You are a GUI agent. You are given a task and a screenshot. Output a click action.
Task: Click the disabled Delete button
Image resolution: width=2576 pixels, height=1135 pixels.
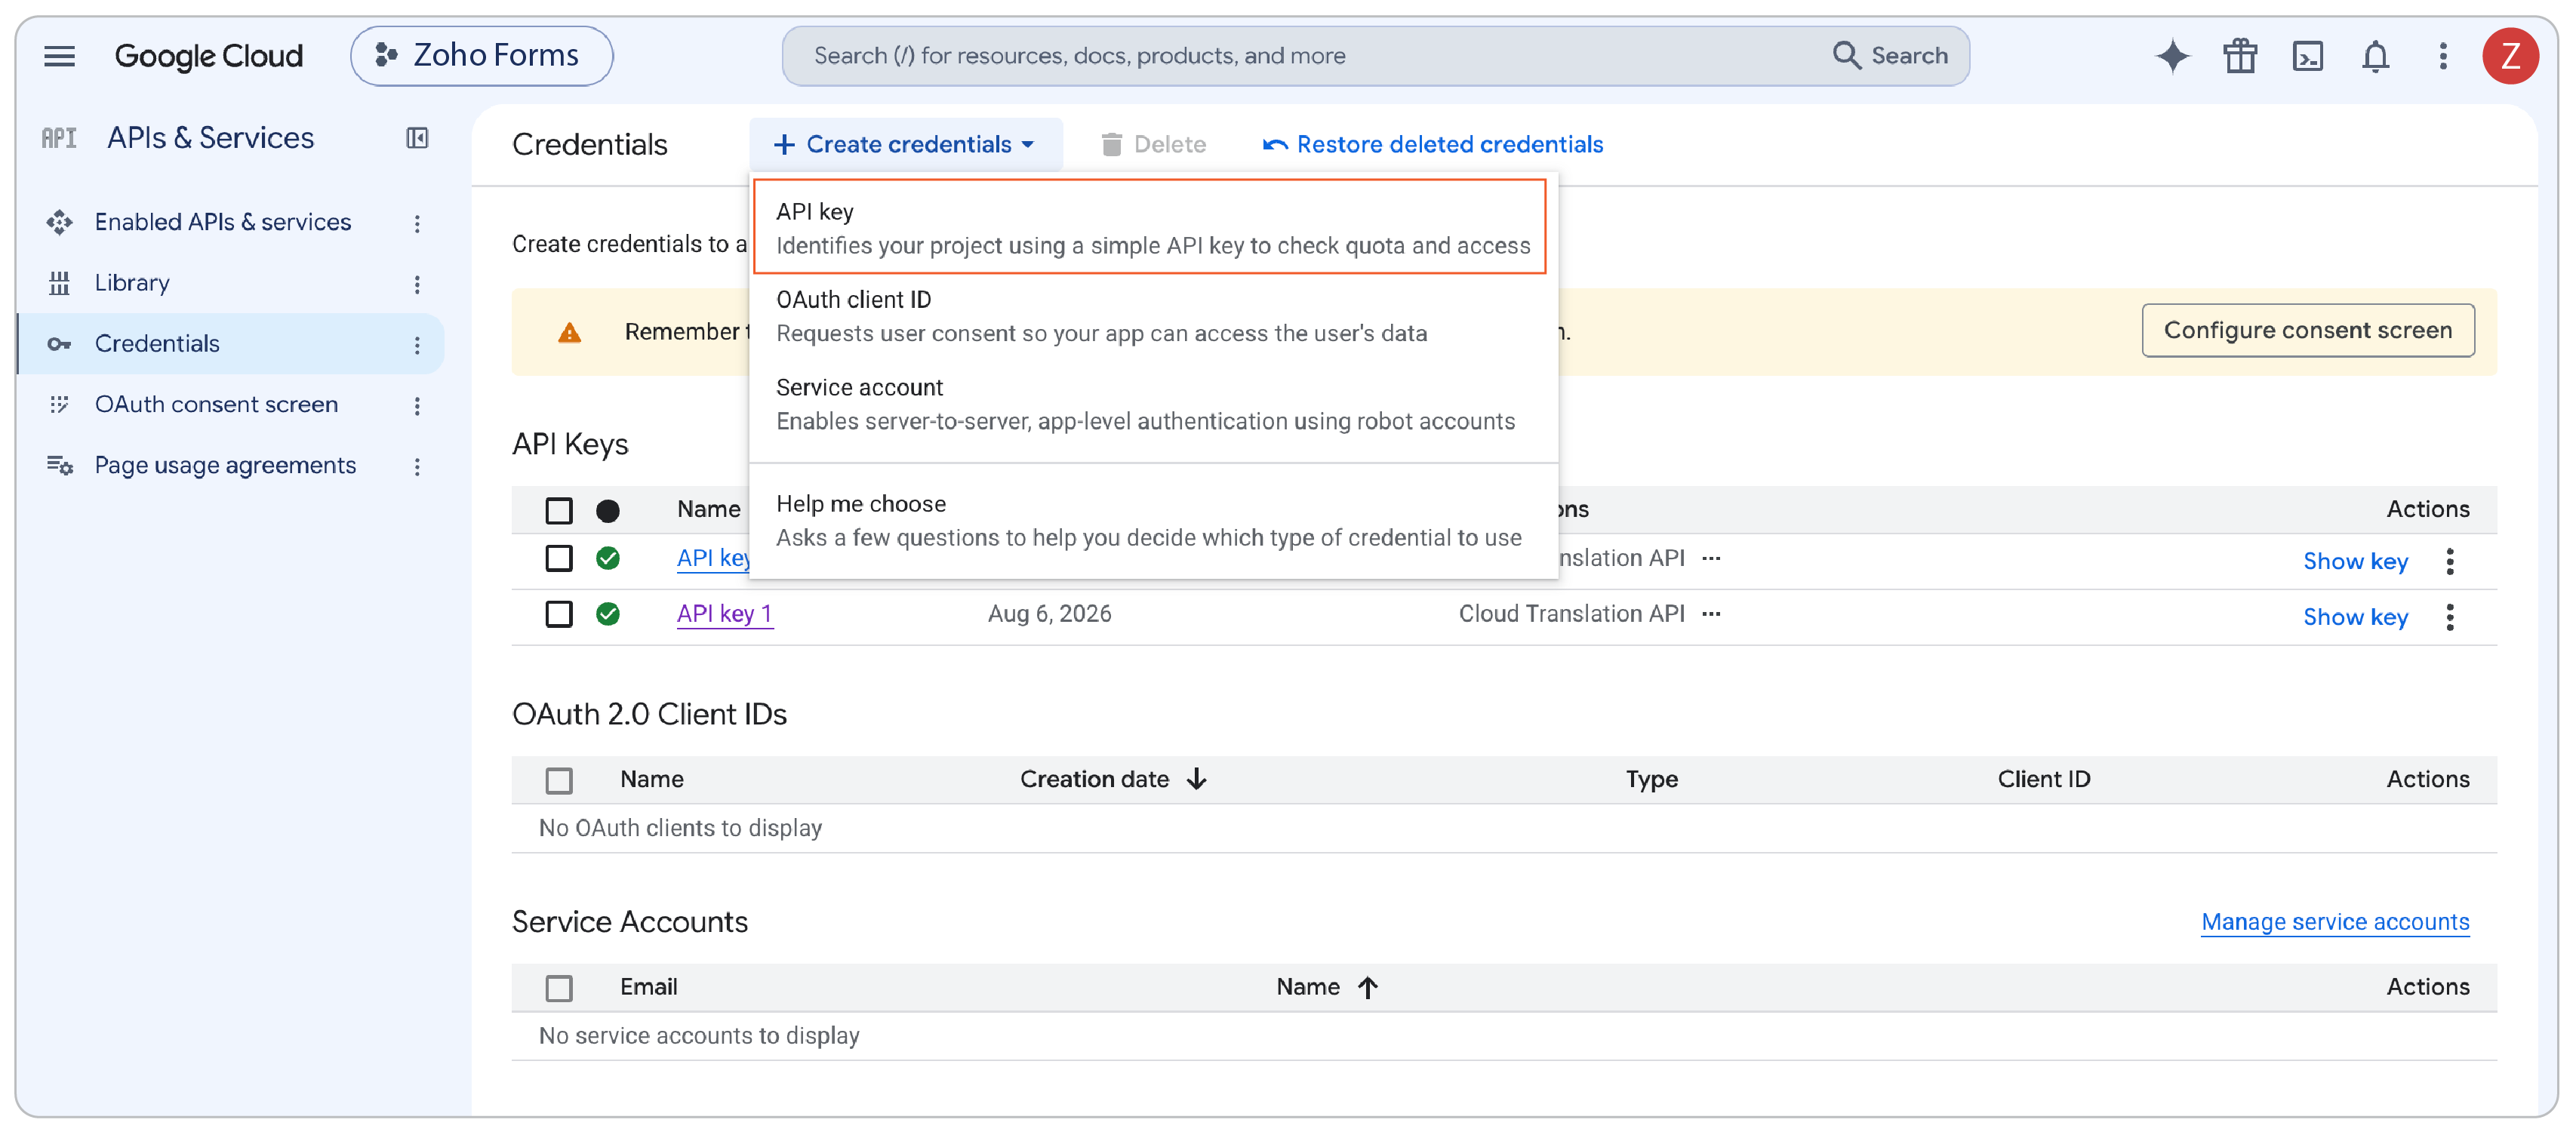pyautogui.click(x=1153, y=145)
